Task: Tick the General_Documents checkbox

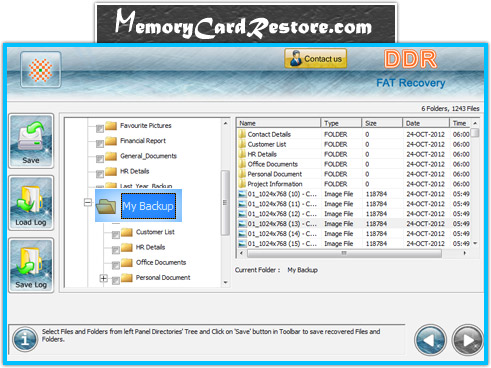Action: click(x=100, y=159)
